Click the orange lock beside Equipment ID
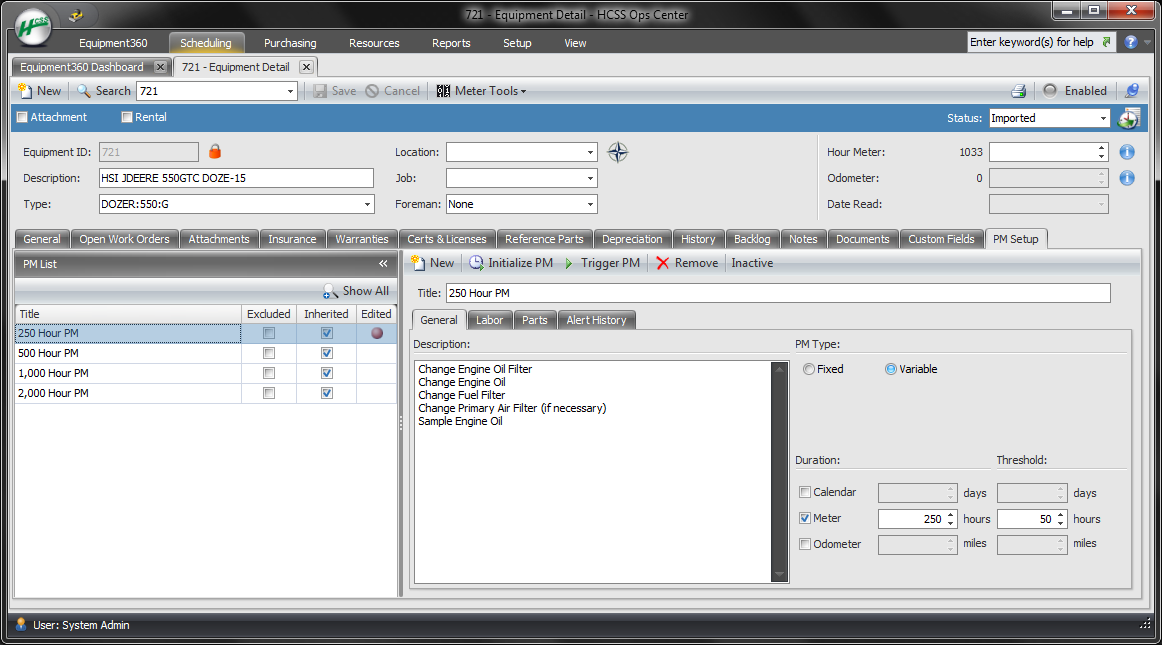1162x645 pixels. pos(215,151)
